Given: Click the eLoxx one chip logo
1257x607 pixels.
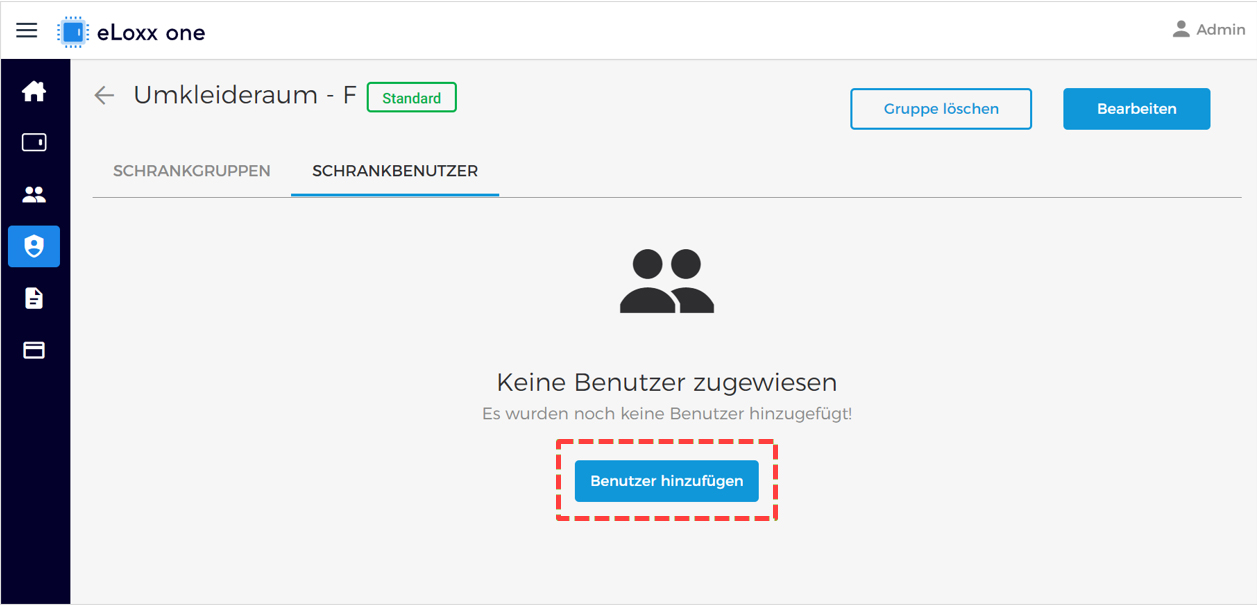Looking at the screenshot, I should coord(73,32).
